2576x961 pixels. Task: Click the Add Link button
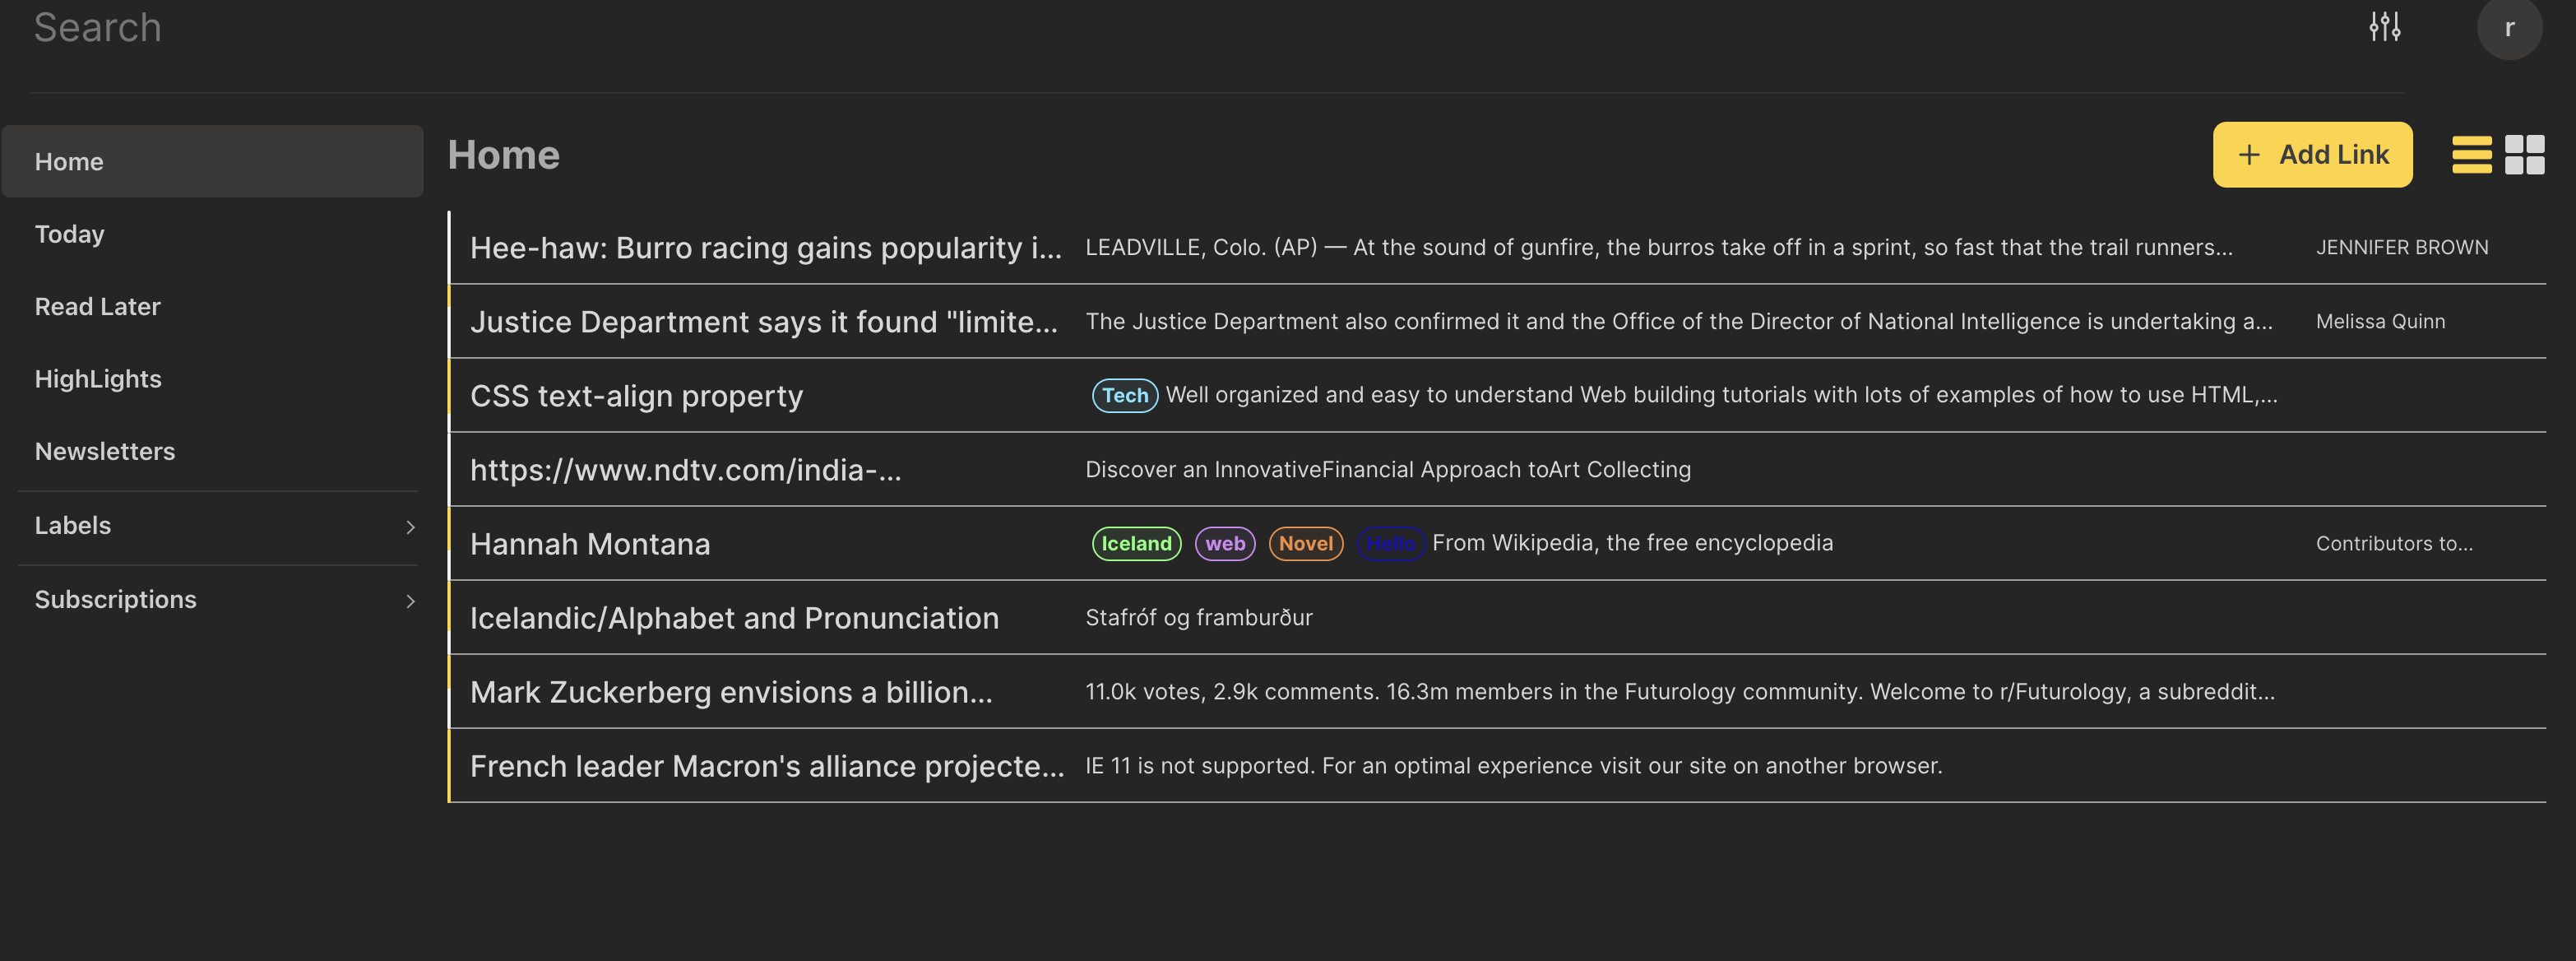2311,155
